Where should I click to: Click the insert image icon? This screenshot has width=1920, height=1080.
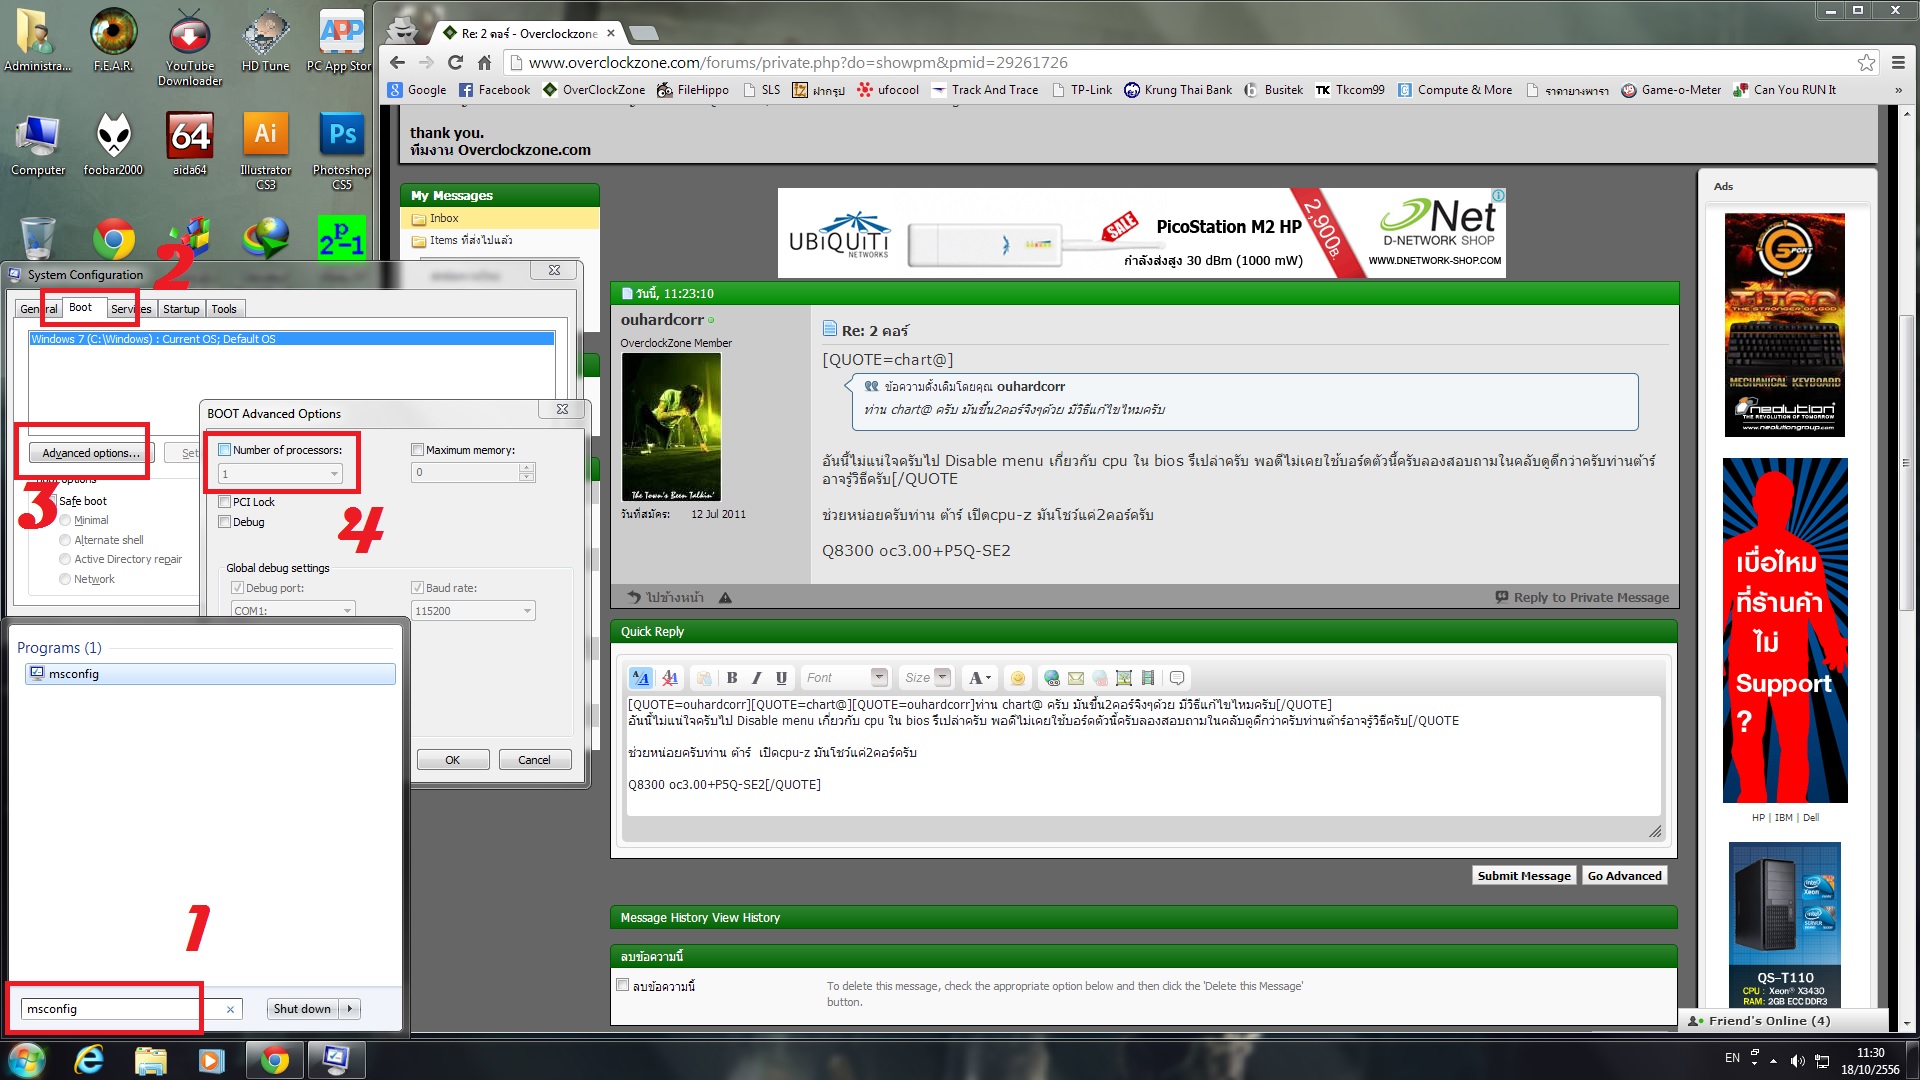coord(1124,678)
